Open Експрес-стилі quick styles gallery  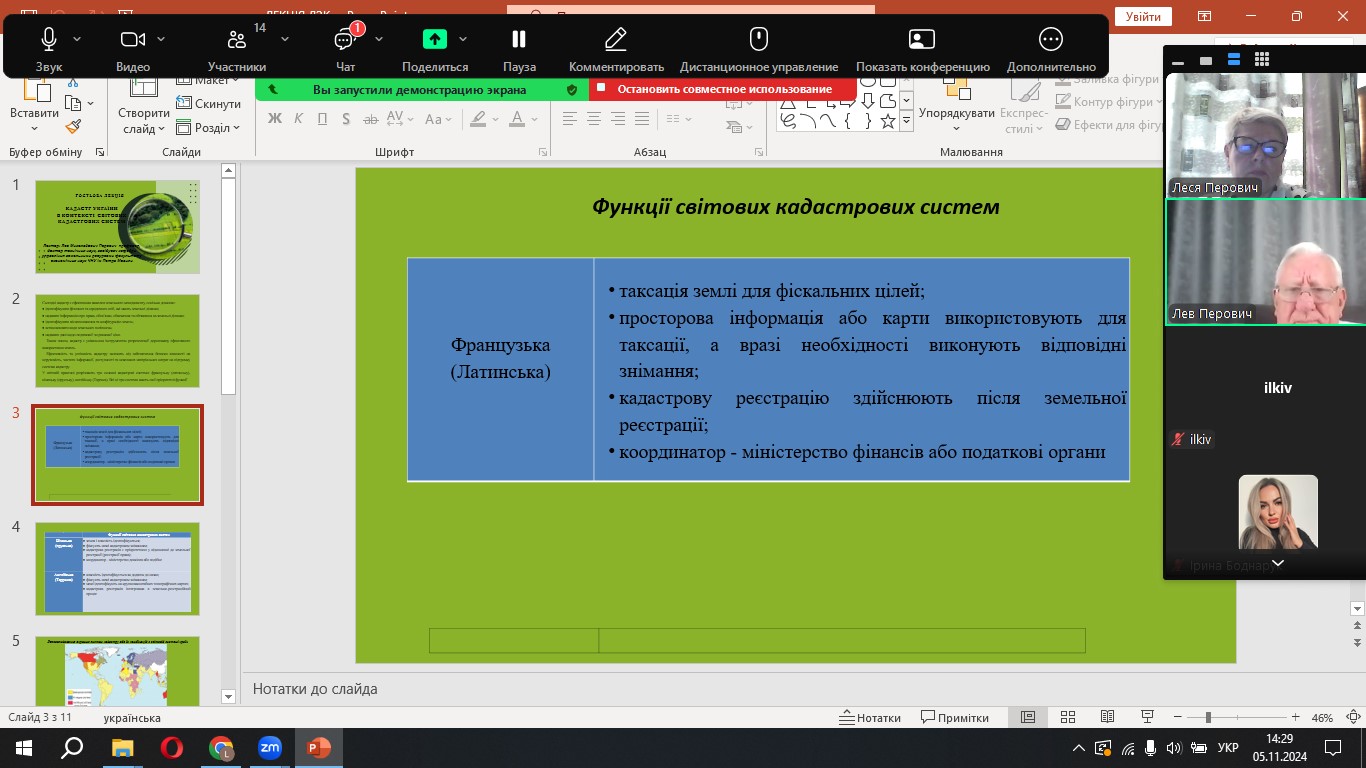click(x=1023, y=104)
